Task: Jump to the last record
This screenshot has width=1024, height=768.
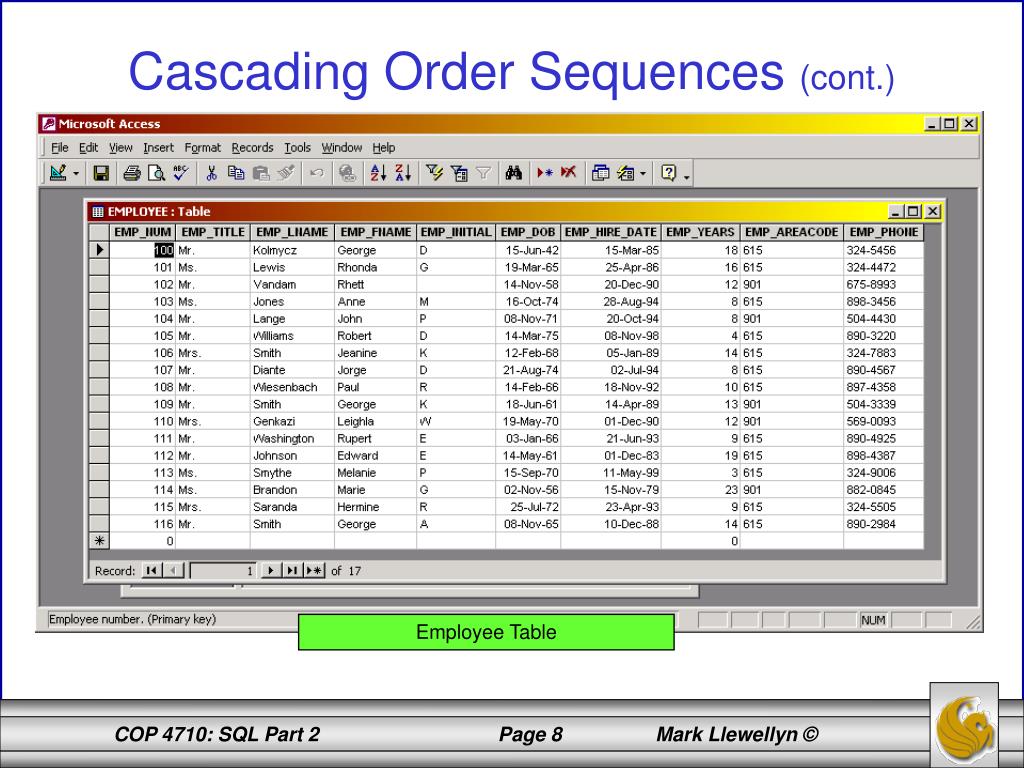Action: [x=292, y=571]
